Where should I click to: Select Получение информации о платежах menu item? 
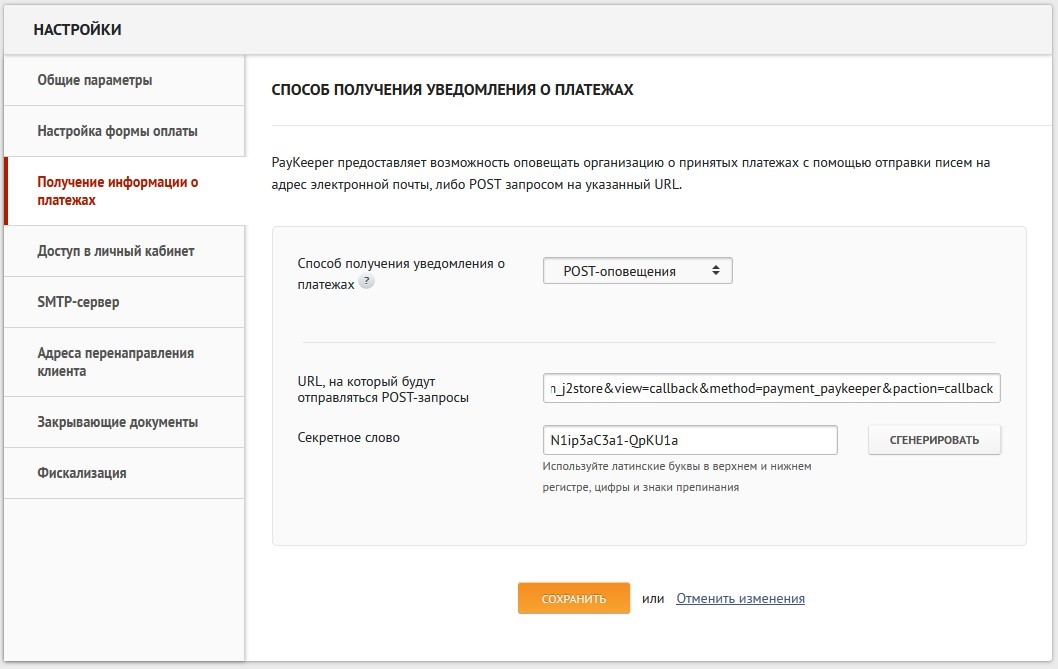pyautogui.click(x=117, y=191)
